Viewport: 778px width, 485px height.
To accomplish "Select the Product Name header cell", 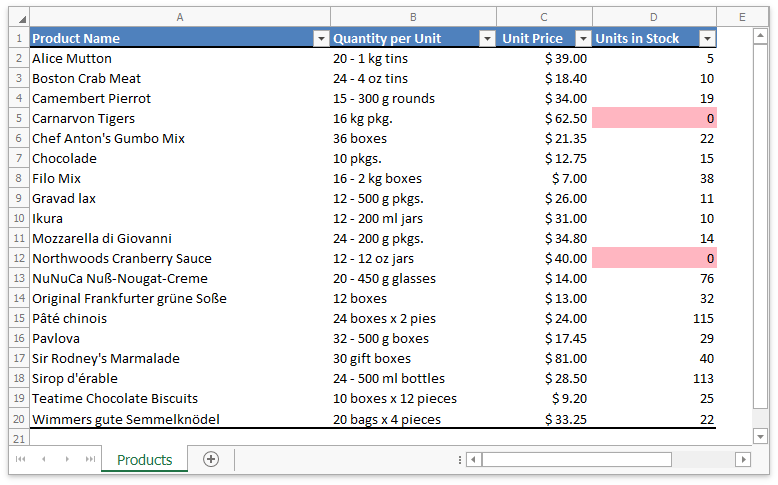I will pos(180,38).
